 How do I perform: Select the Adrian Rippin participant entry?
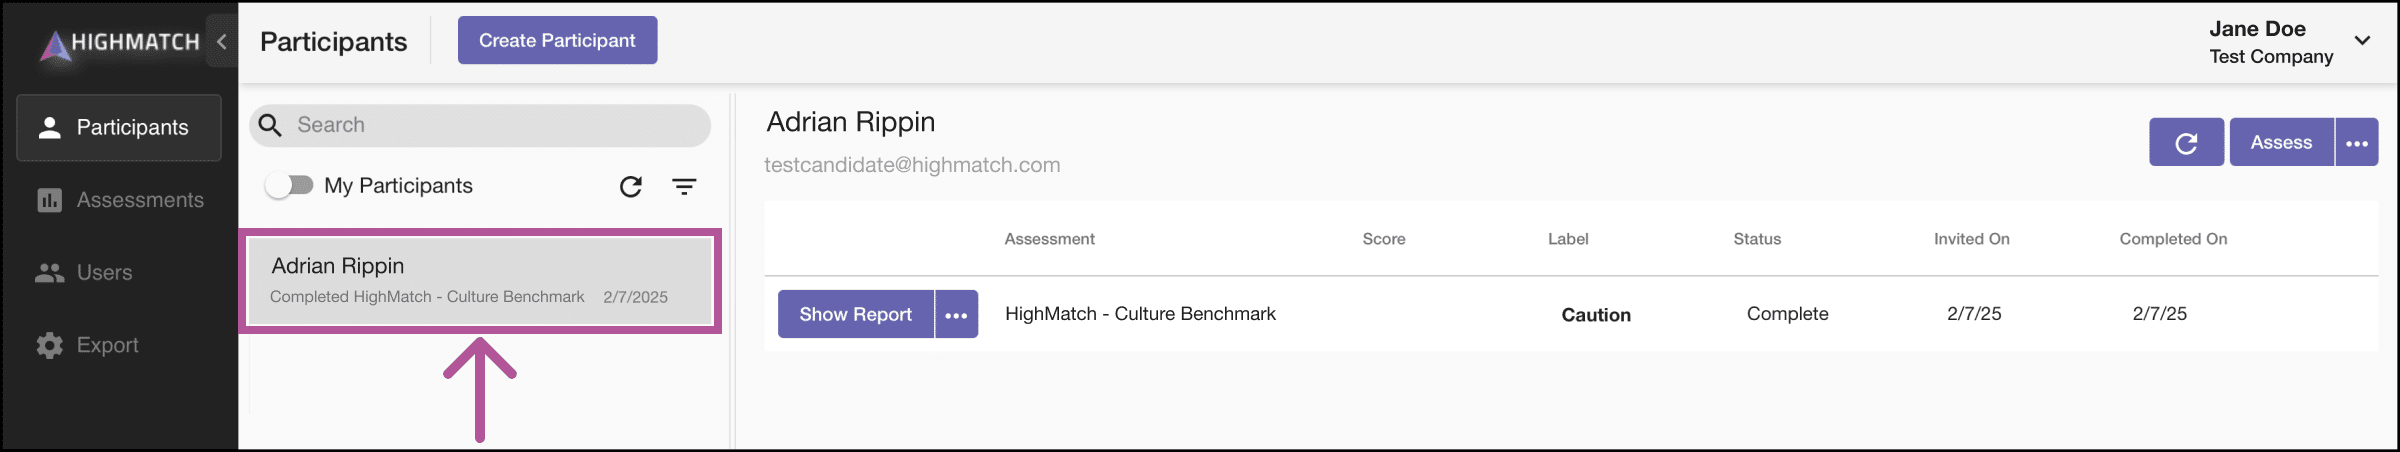click(x=480, y=281)
